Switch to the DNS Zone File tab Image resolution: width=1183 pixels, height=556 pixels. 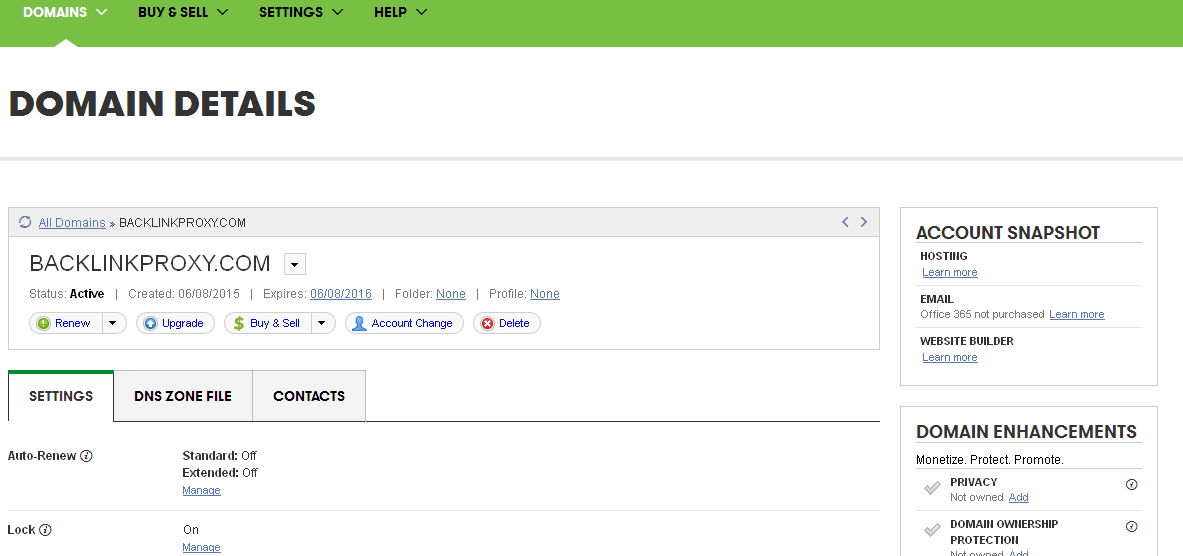[x=183, y=396]
